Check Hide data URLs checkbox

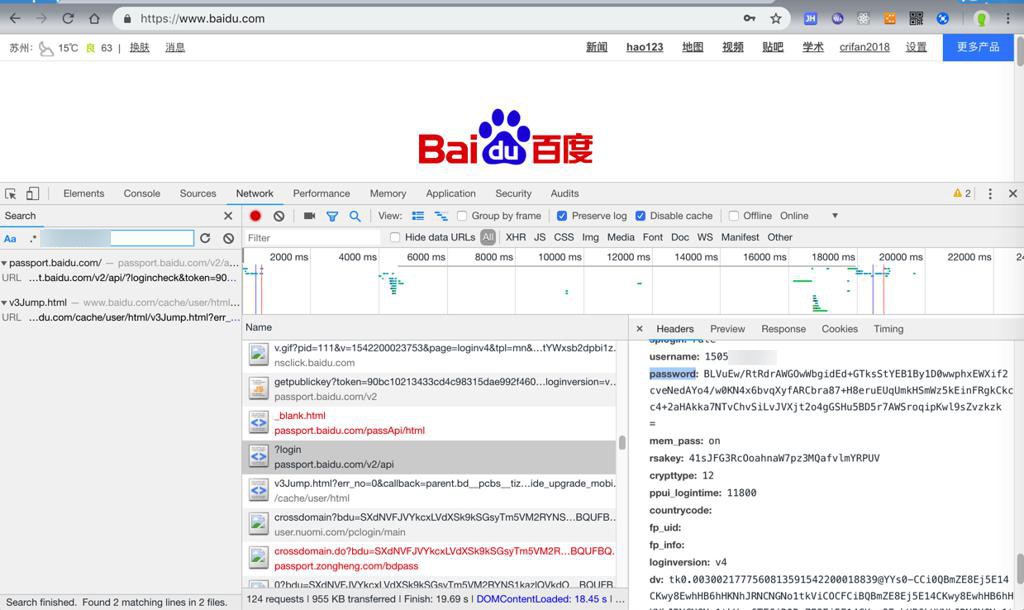pos(394,237)
